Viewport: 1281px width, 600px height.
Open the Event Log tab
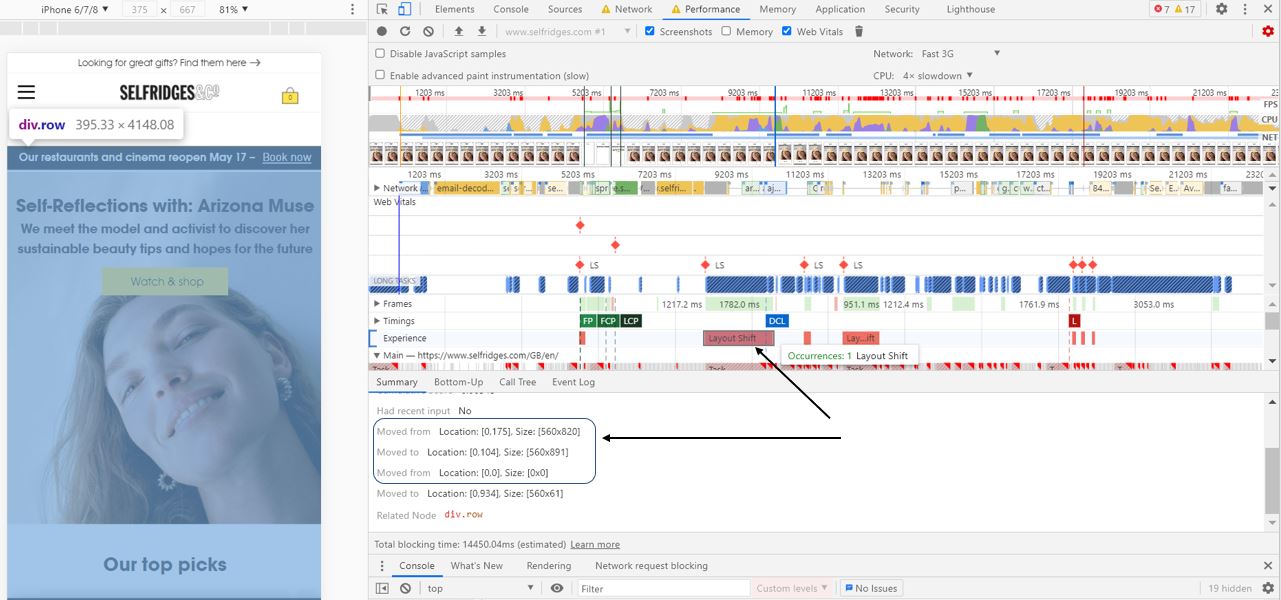573,382
